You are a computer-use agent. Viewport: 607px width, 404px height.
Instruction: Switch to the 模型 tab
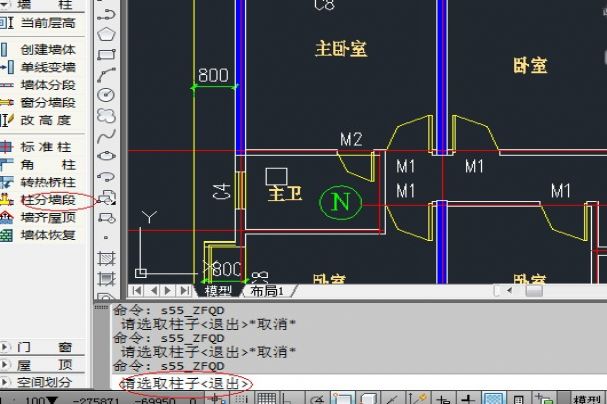[219, 291]
